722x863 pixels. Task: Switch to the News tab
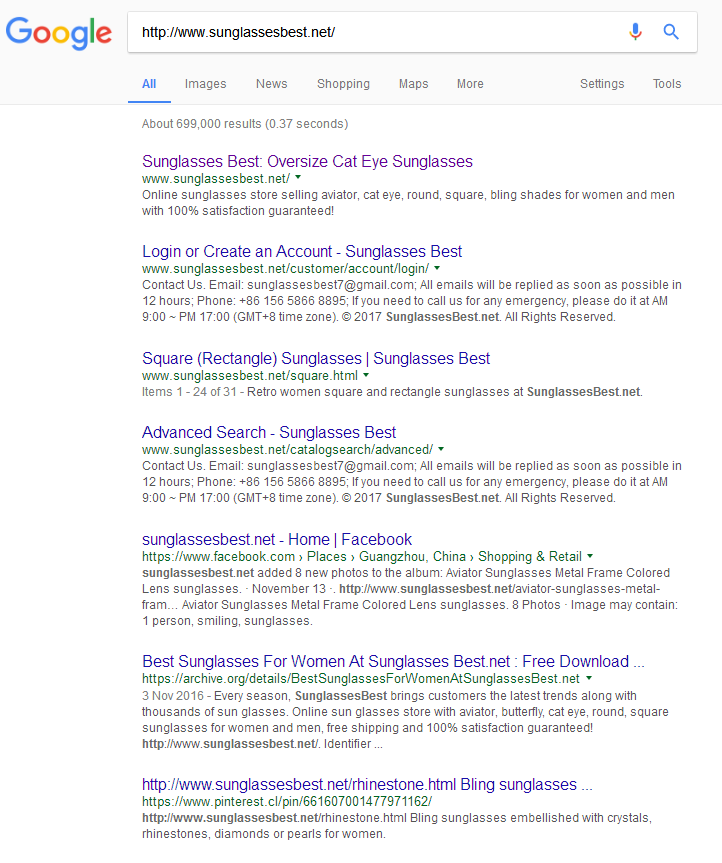pyautogui.click(x=271, y=84)
